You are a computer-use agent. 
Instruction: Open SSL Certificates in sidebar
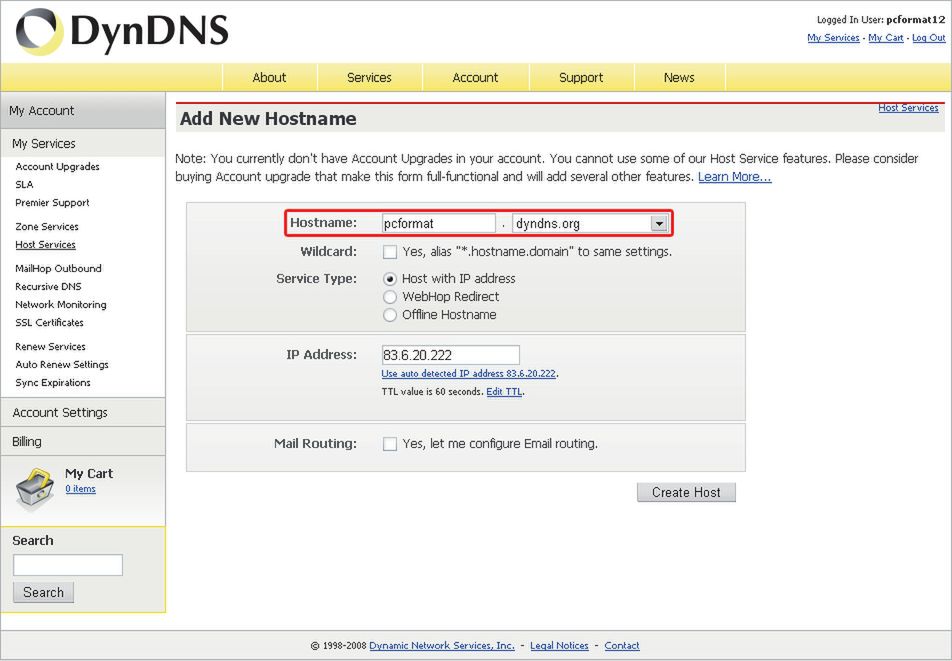tap(49, 322)
